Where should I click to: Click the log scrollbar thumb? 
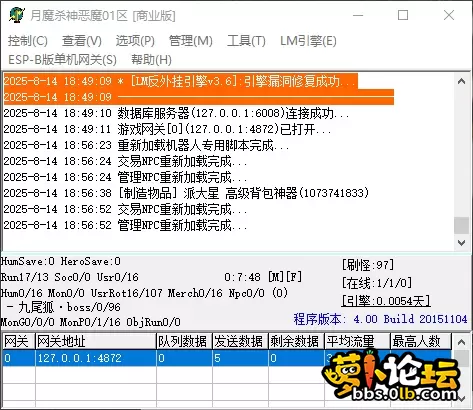pos(461,225)
